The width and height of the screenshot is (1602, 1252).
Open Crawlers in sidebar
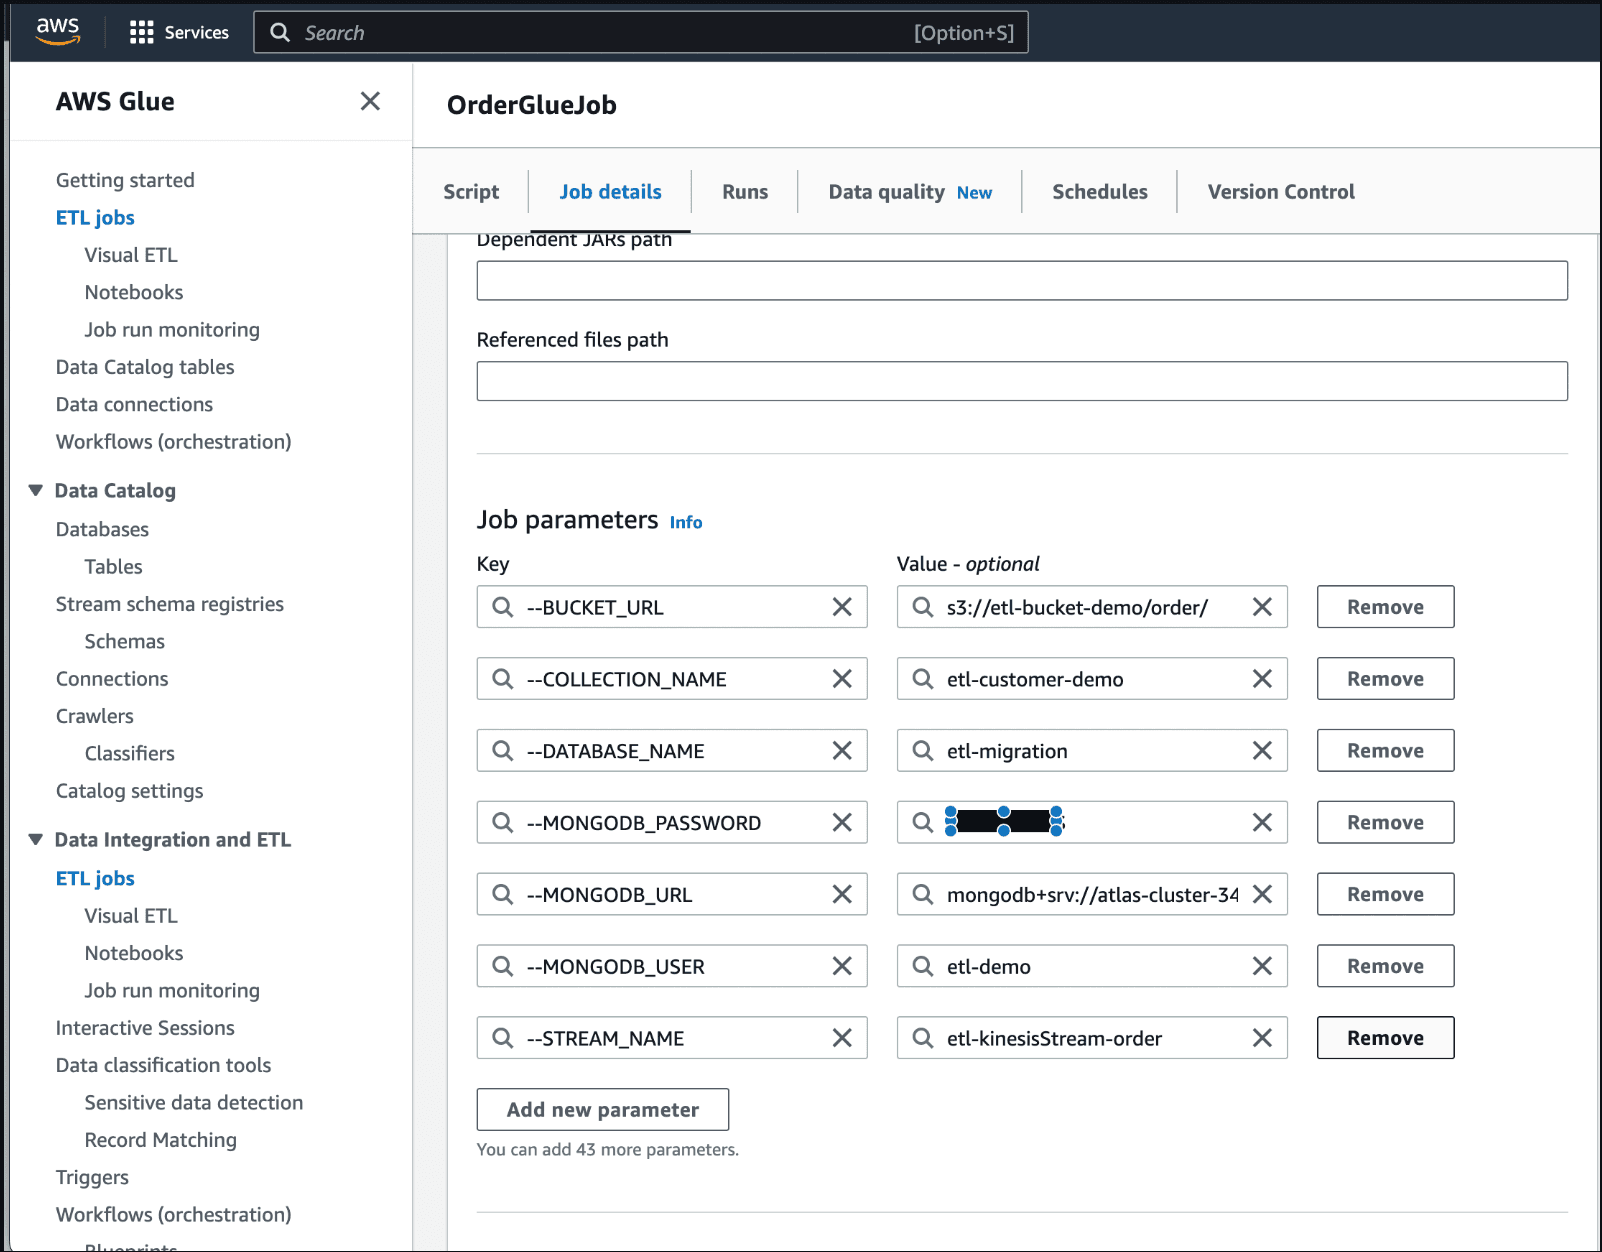point(94,716)
